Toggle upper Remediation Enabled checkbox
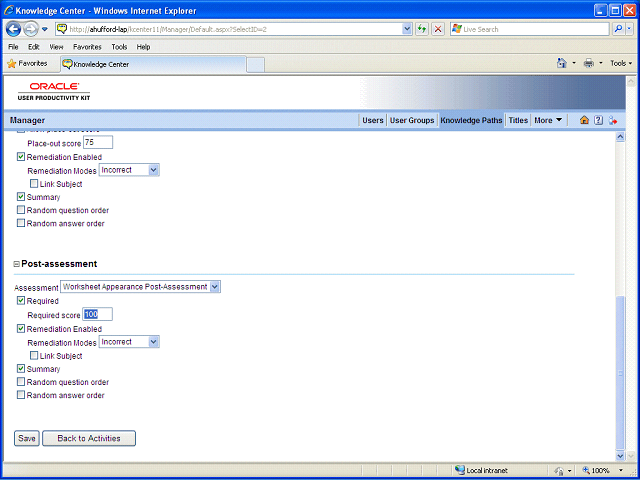This screenshot has width=640, height=480. click(x=21, y=157)
